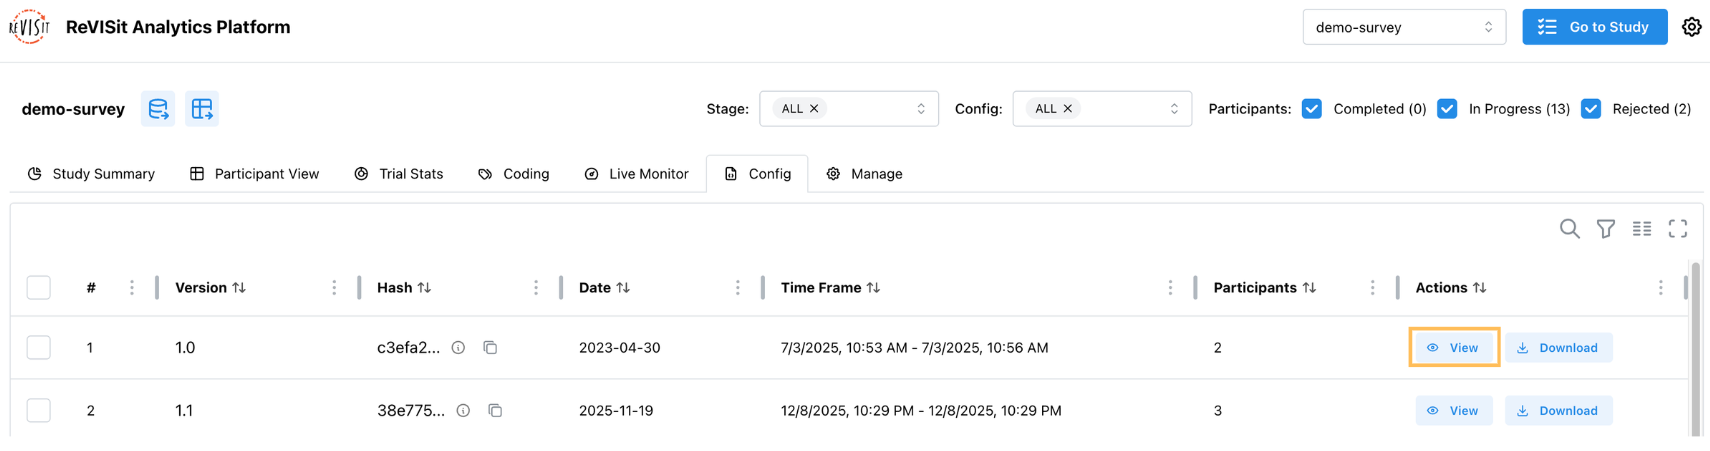Open the Time Frame column options menu
Screen dimensions: 1710x451
[1170, 288]
